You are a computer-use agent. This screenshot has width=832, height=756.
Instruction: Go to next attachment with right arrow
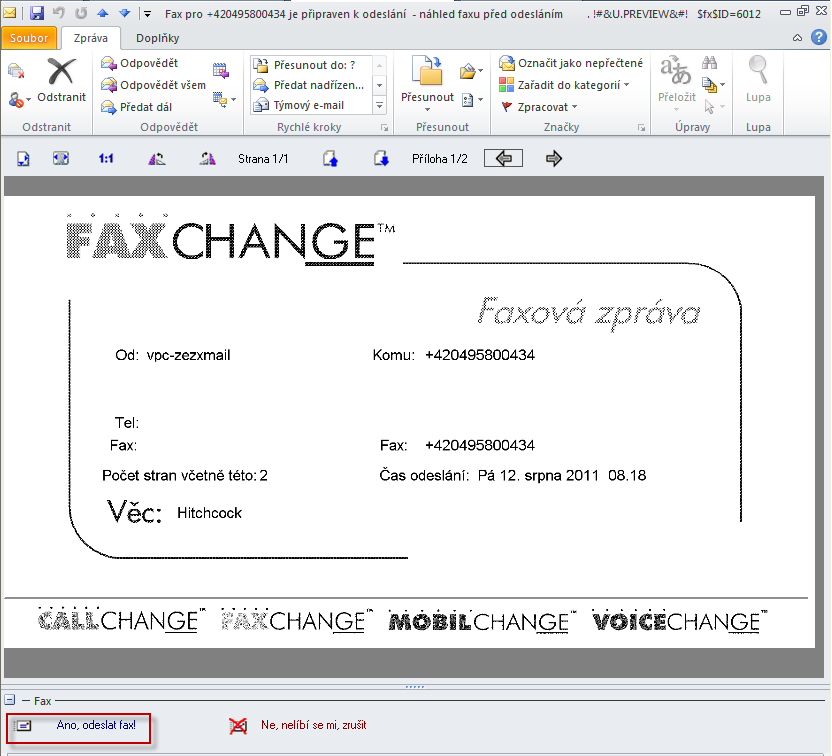click(x=553, y=158)
